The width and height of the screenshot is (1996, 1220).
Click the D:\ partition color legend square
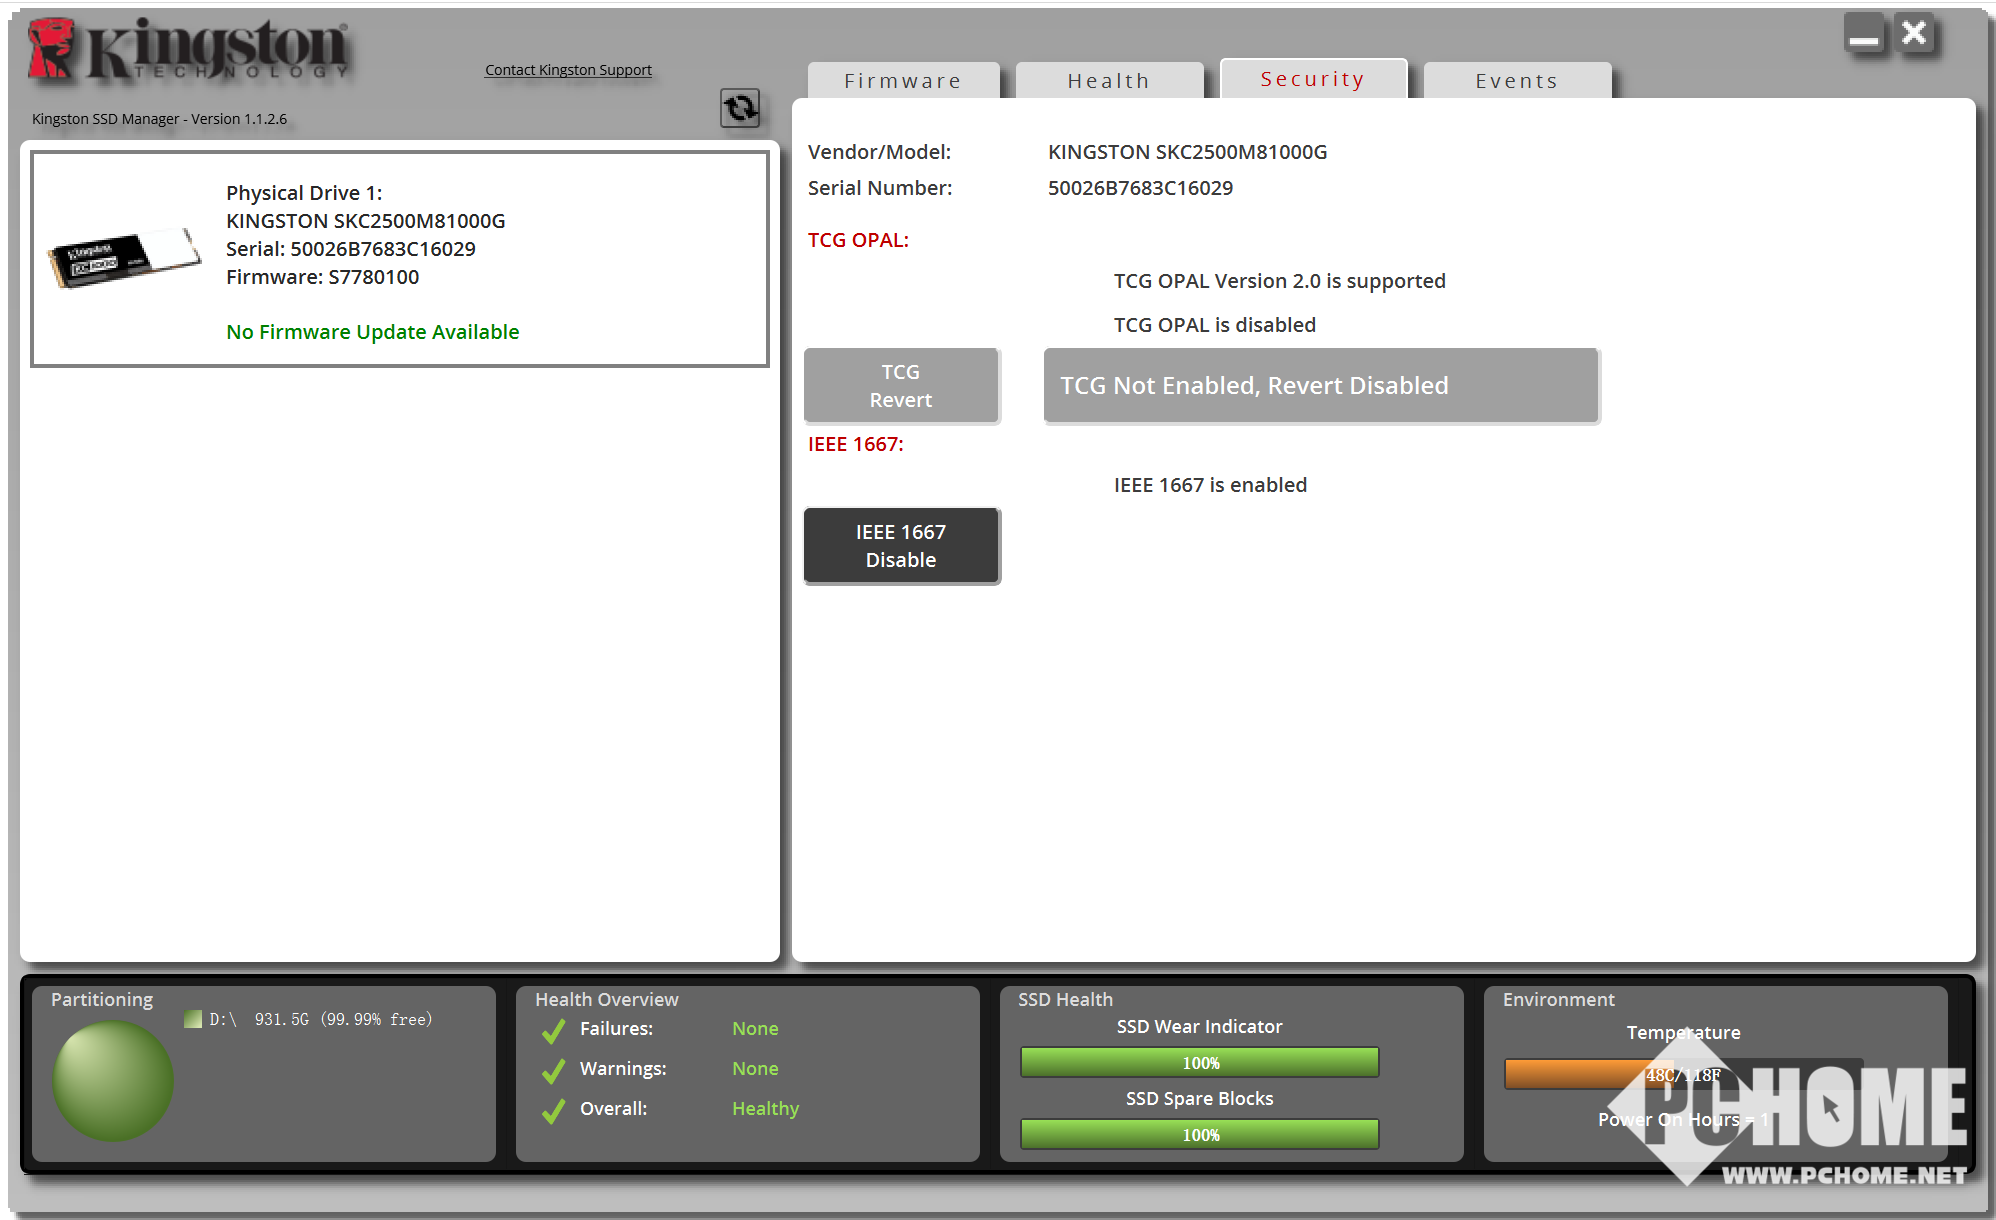click(x=193, y=1019)
